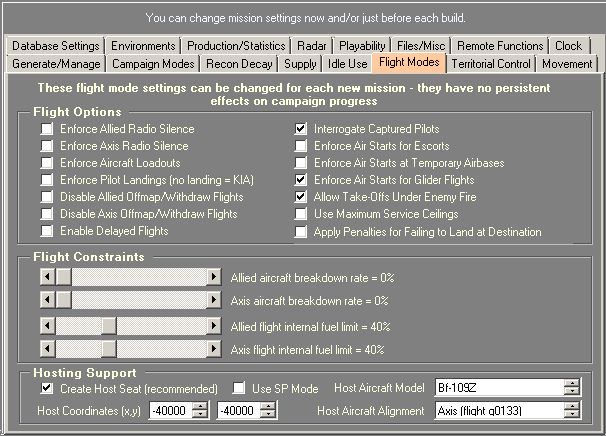Toggle Use SP Mode checkbox
Image resolution: width=606 pixels, height=436 pixels.
click(x=240, y=388)
